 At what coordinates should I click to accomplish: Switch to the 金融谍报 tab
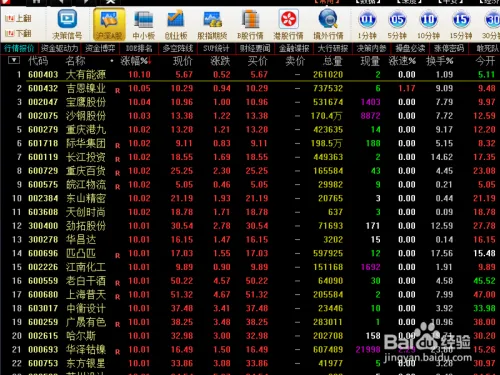[x=294, y=48]
